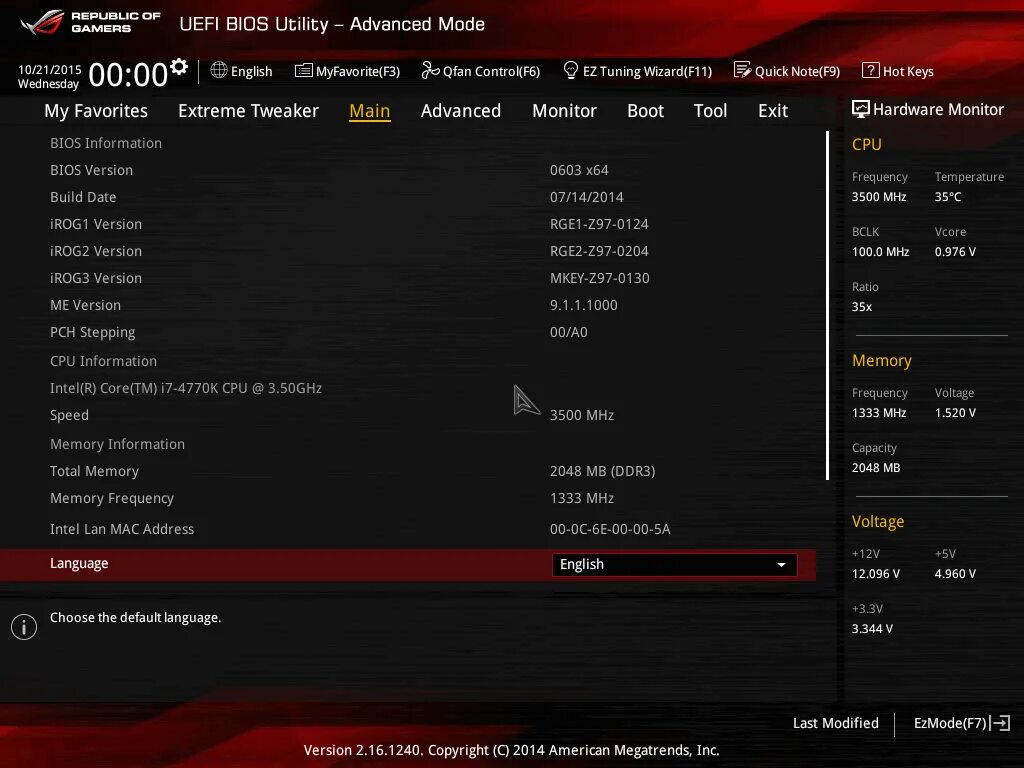This screenshot has width=1024, height=768.
Task: Click ME Version label
Action: (x=86, y=305)
